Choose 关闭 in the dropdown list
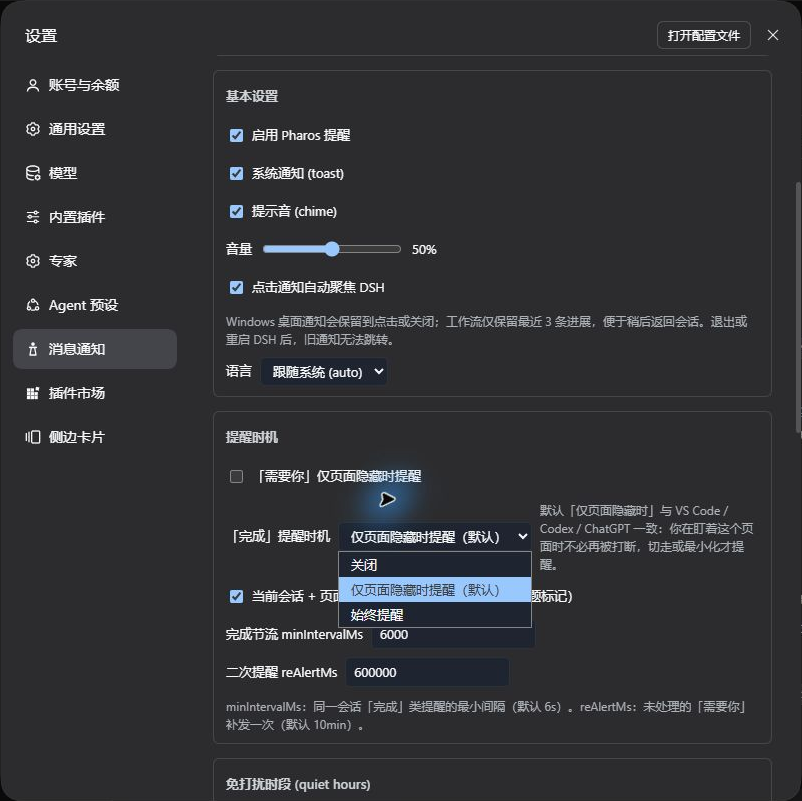802x801 pixels. [x=435, y=565]
